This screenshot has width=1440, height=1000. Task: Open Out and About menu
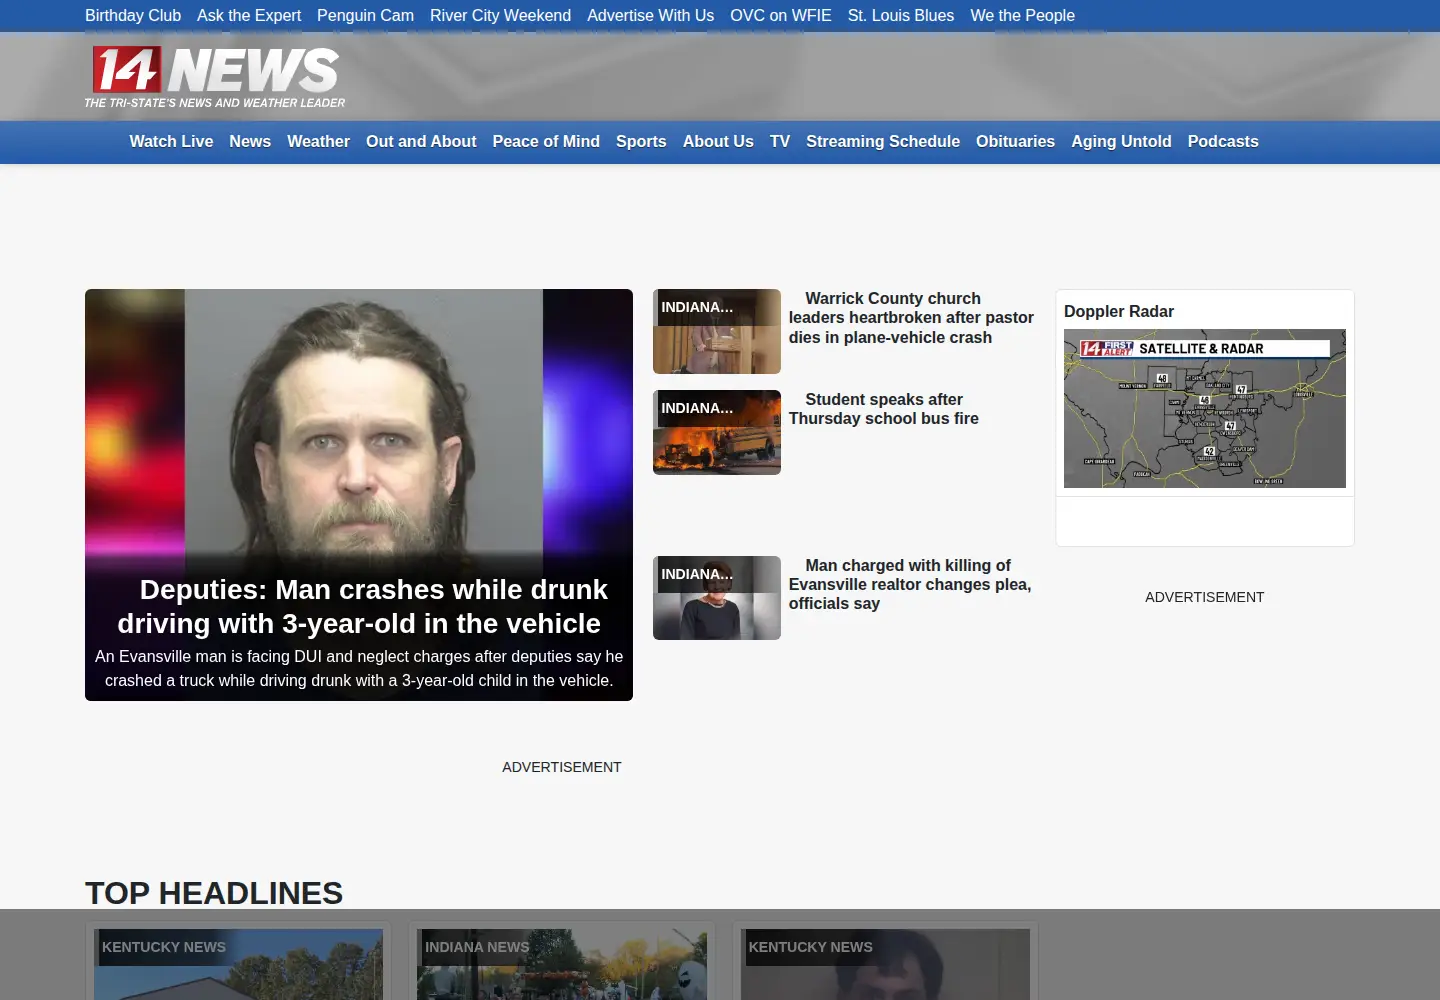(x=421, y=142)
